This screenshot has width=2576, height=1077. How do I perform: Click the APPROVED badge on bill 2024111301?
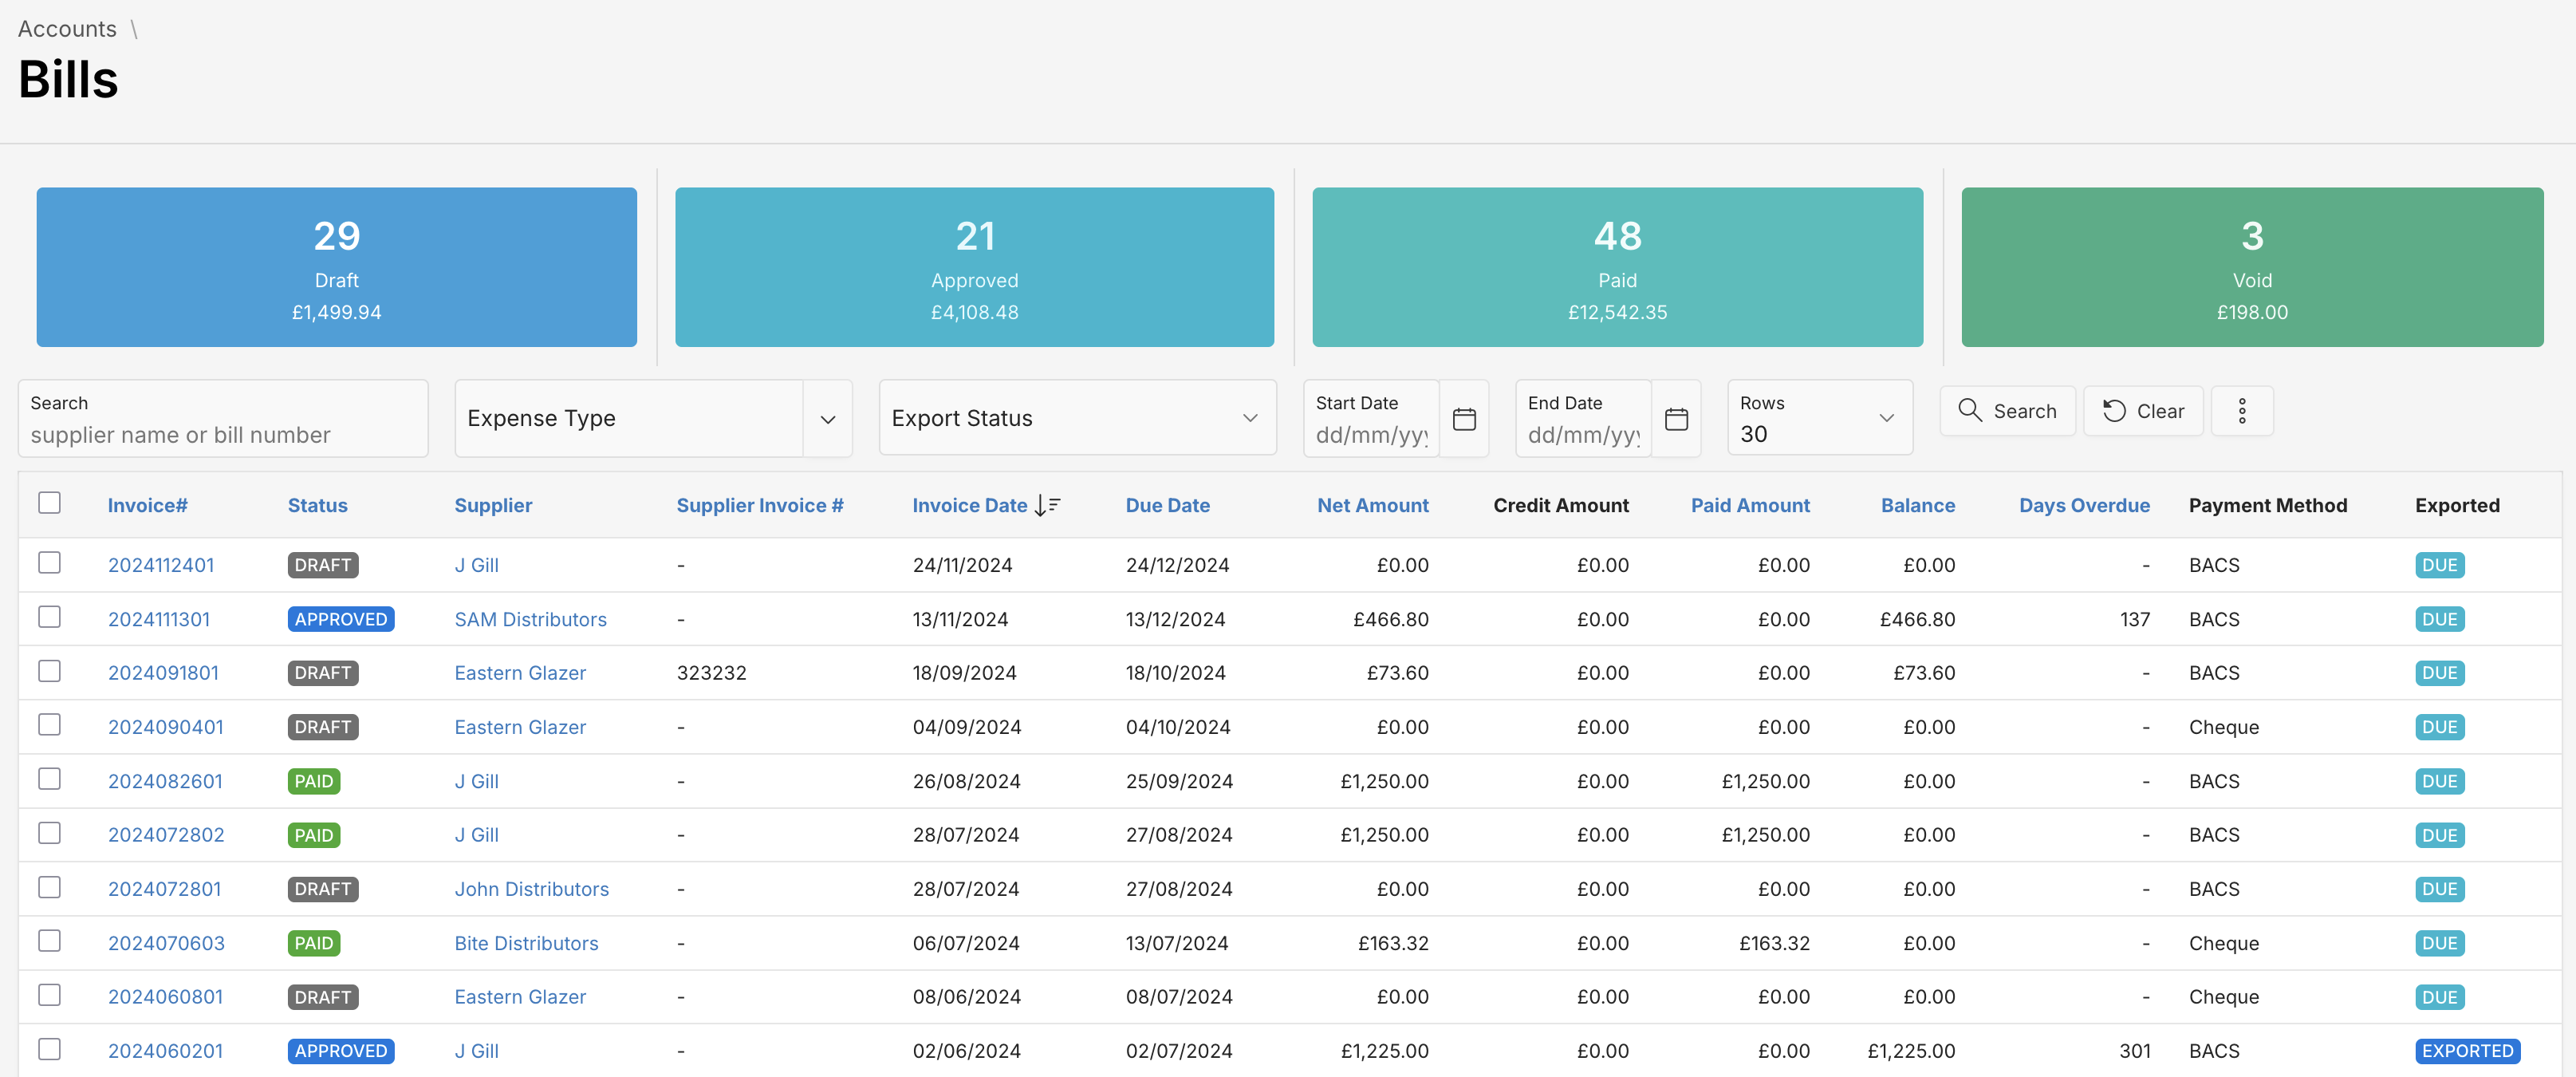341,619
